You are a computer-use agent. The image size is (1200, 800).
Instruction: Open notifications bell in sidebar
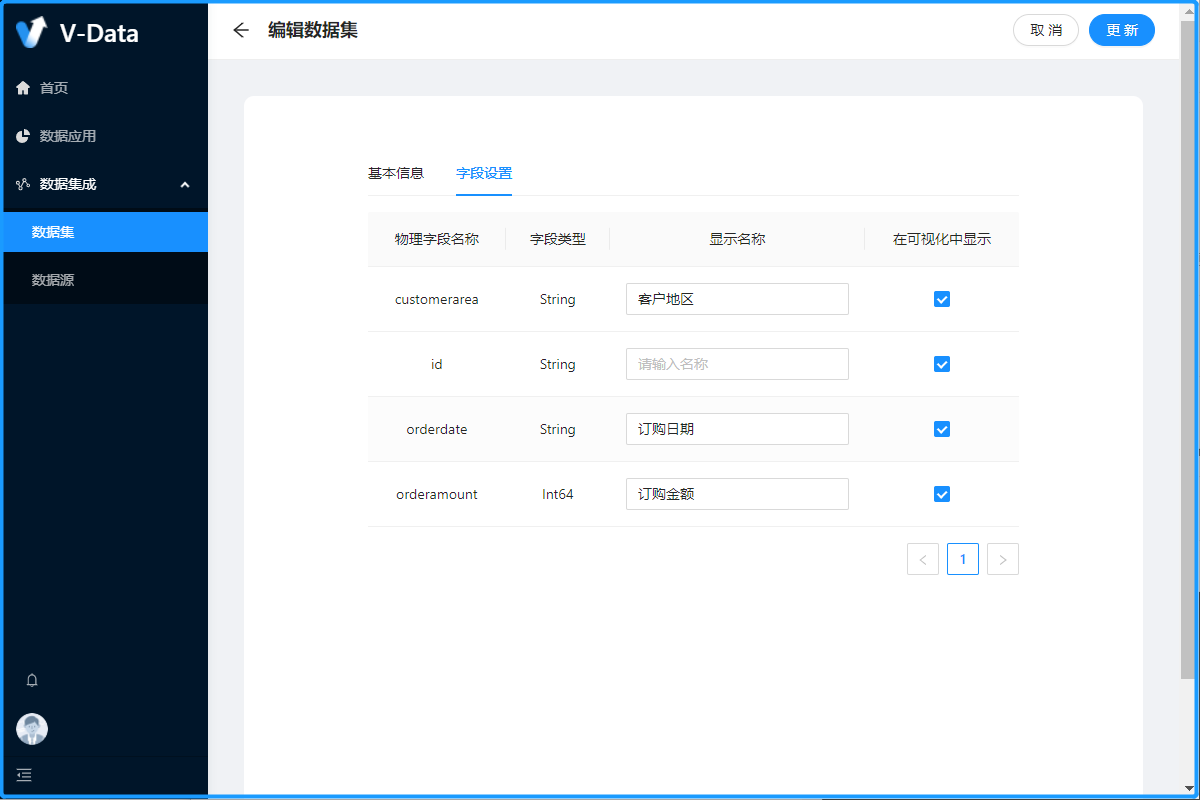click(32, 680)
